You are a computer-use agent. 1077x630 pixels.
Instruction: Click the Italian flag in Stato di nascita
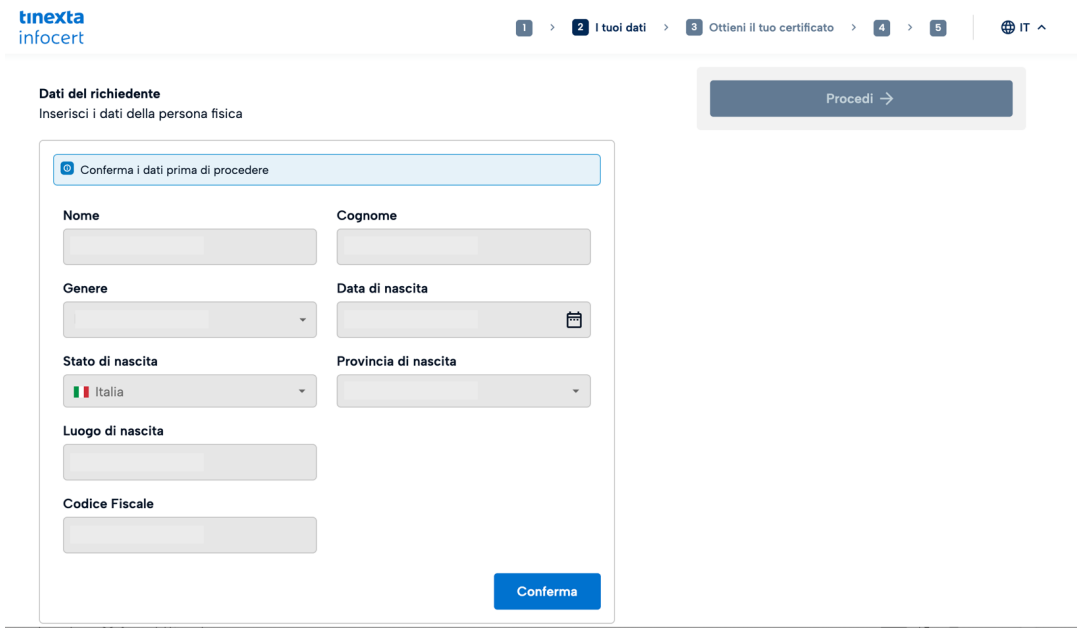pyautogui.click(x=81, y=392)
